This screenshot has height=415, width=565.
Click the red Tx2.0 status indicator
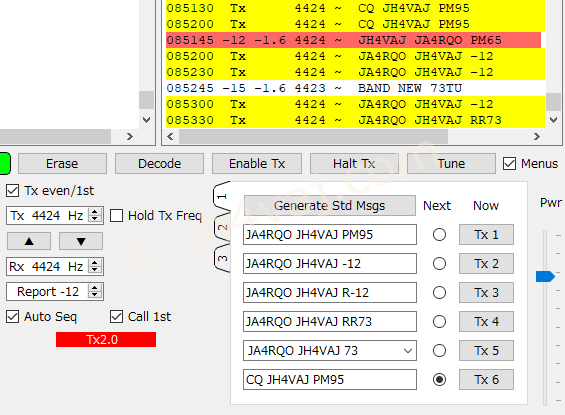click(x=106, y=340)
